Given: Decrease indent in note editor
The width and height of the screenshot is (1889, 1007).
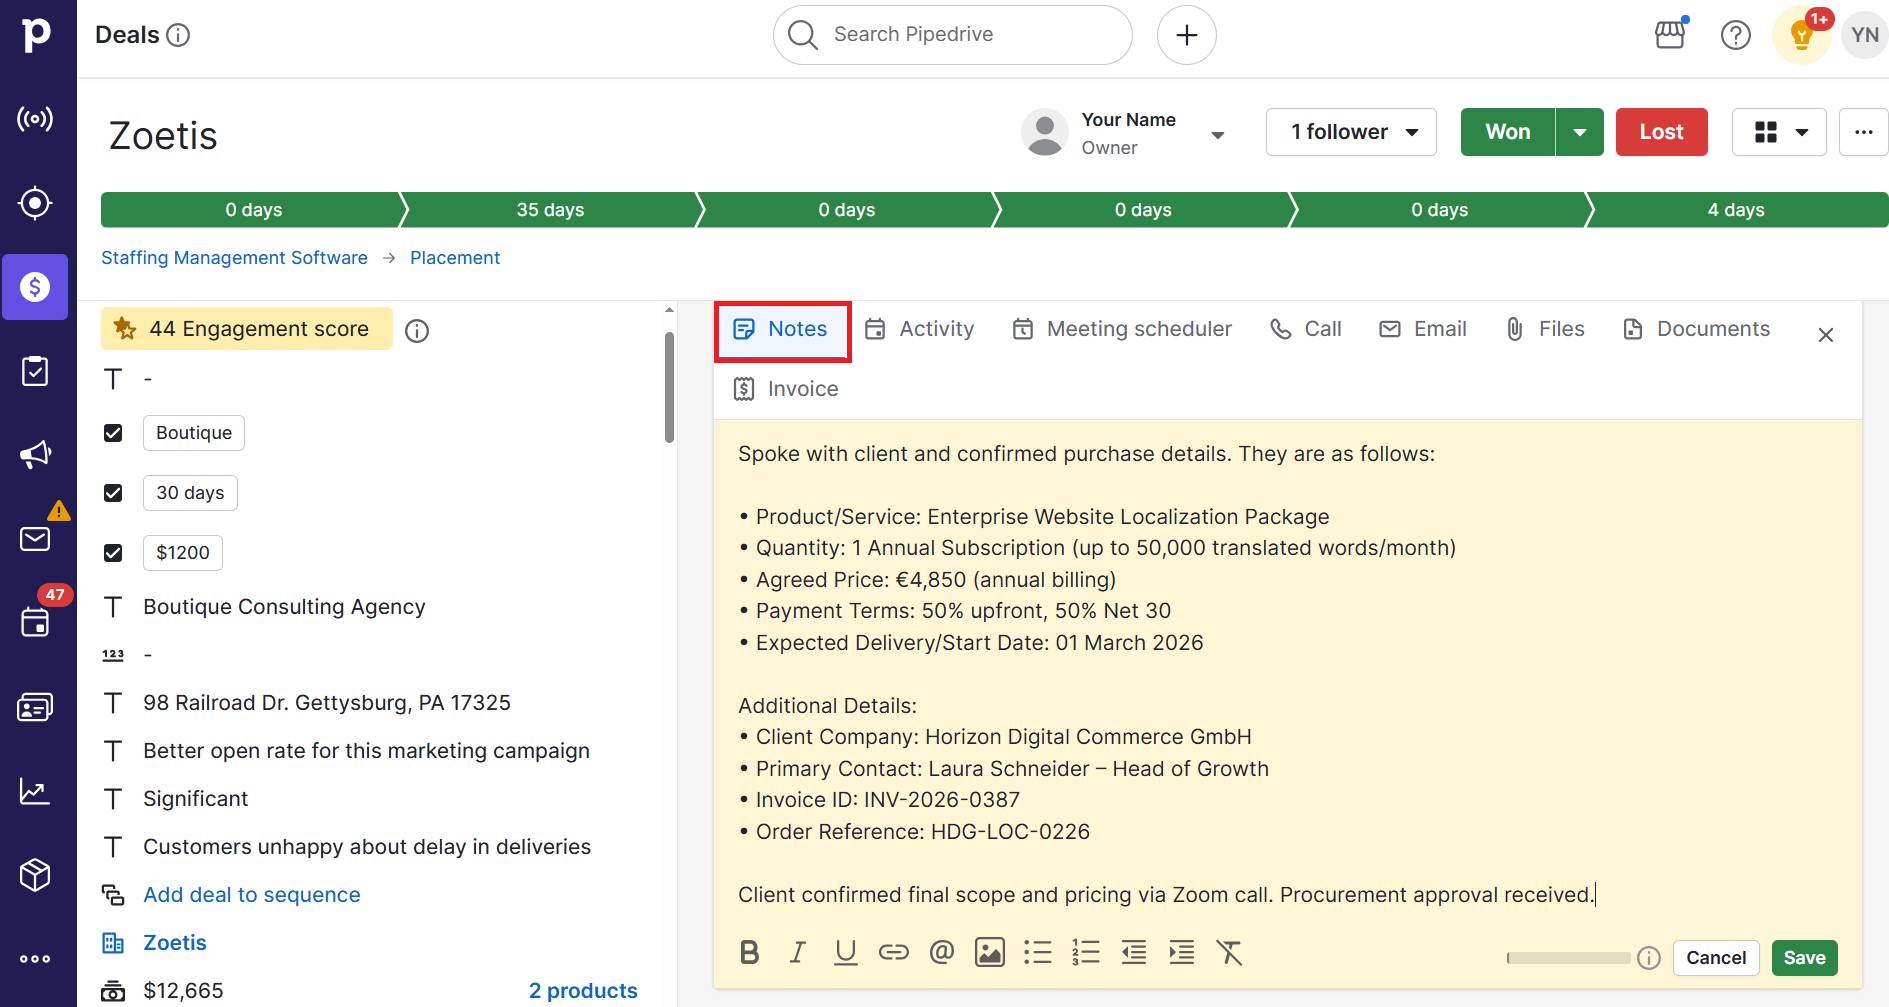Looking at the screenshot, I should click(1134, 953).
